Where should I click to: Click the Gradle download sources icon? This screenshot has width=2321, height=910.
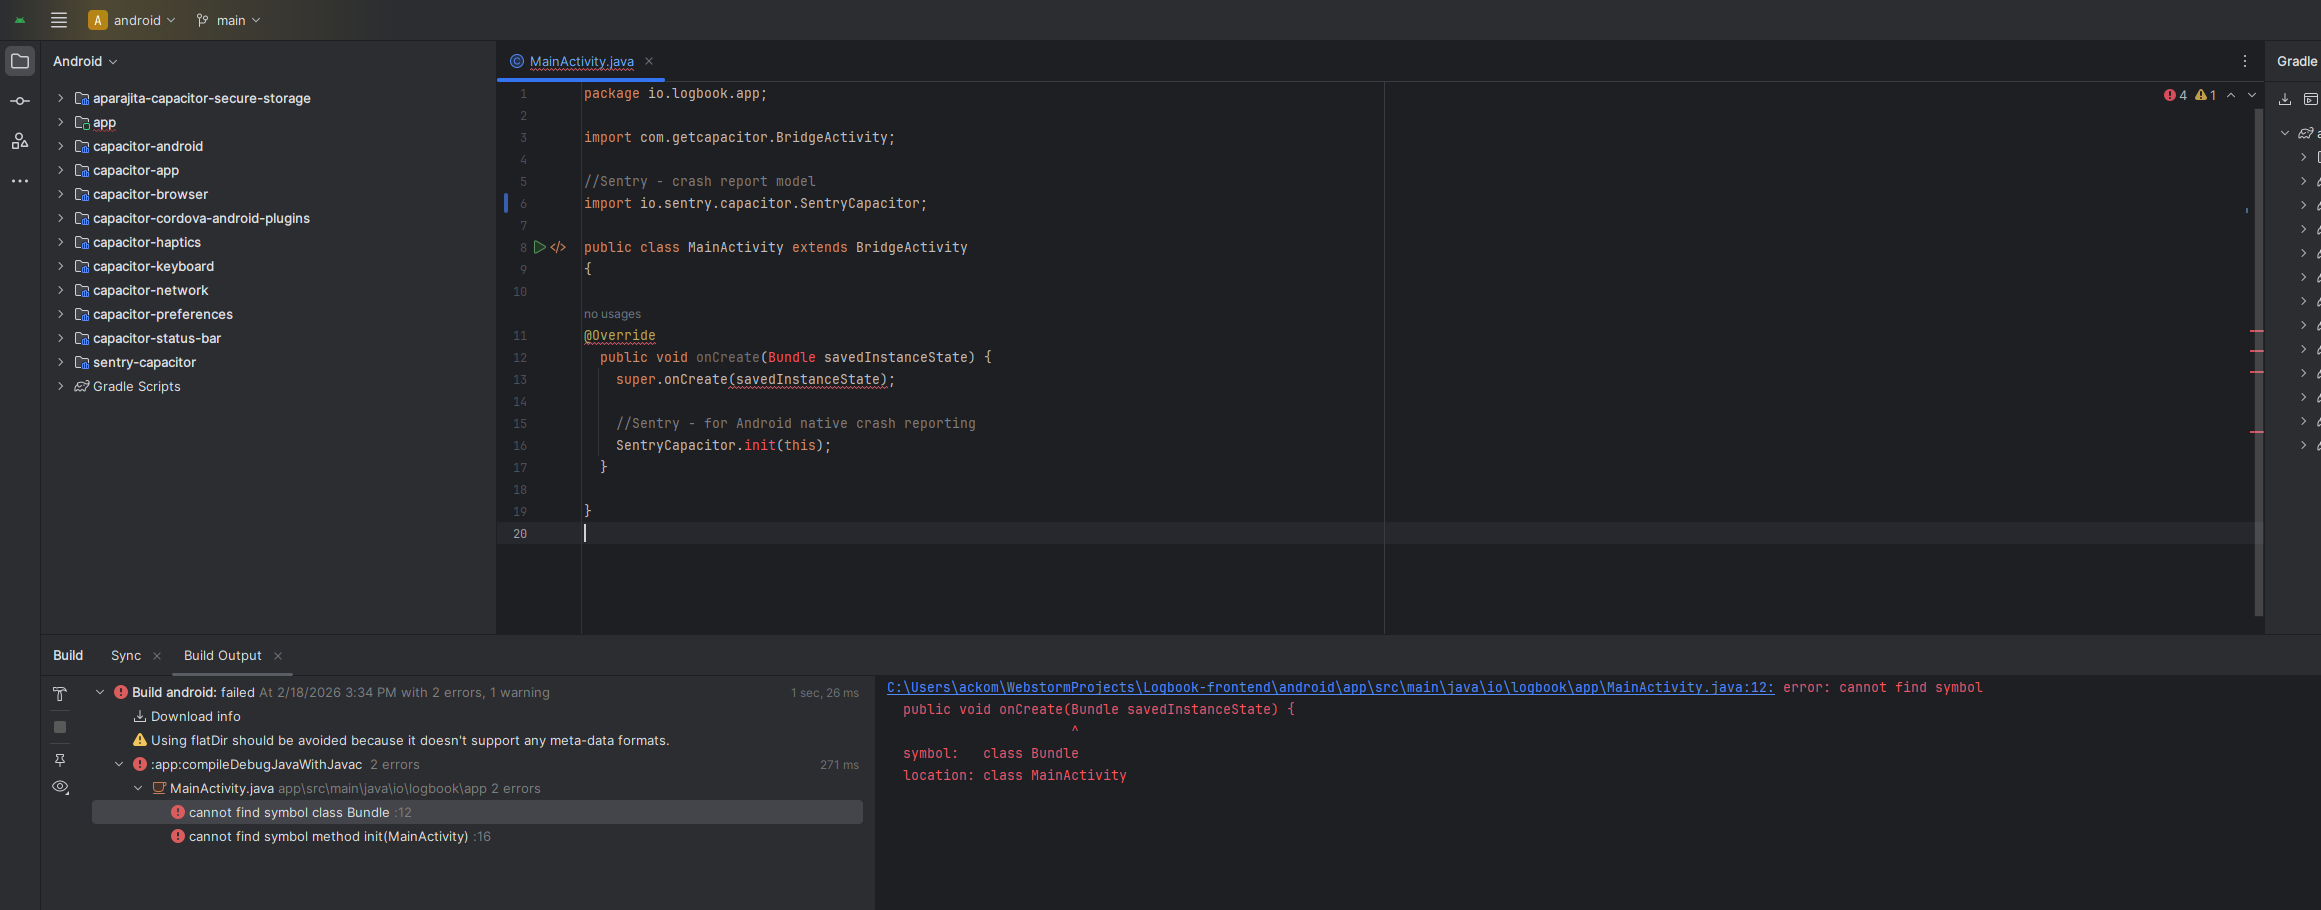pyautogui.click(x=2284, y=99)
